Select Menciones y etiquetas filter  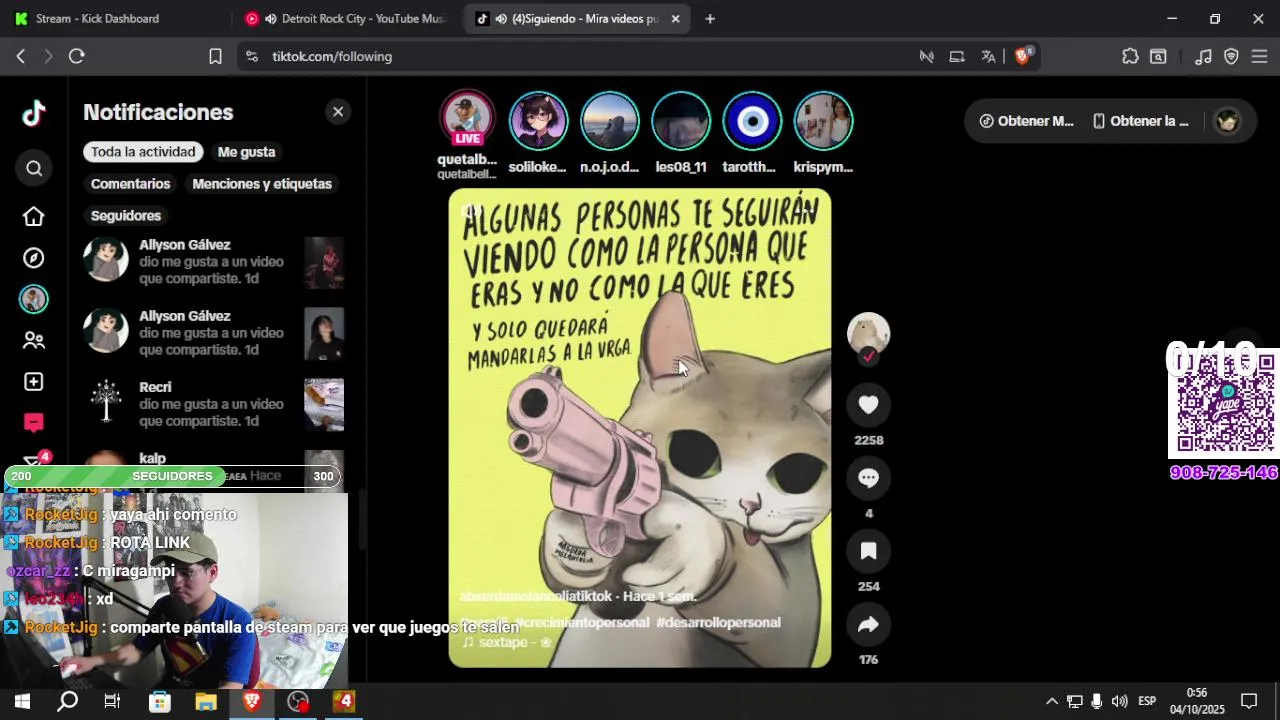pos(262,184)
